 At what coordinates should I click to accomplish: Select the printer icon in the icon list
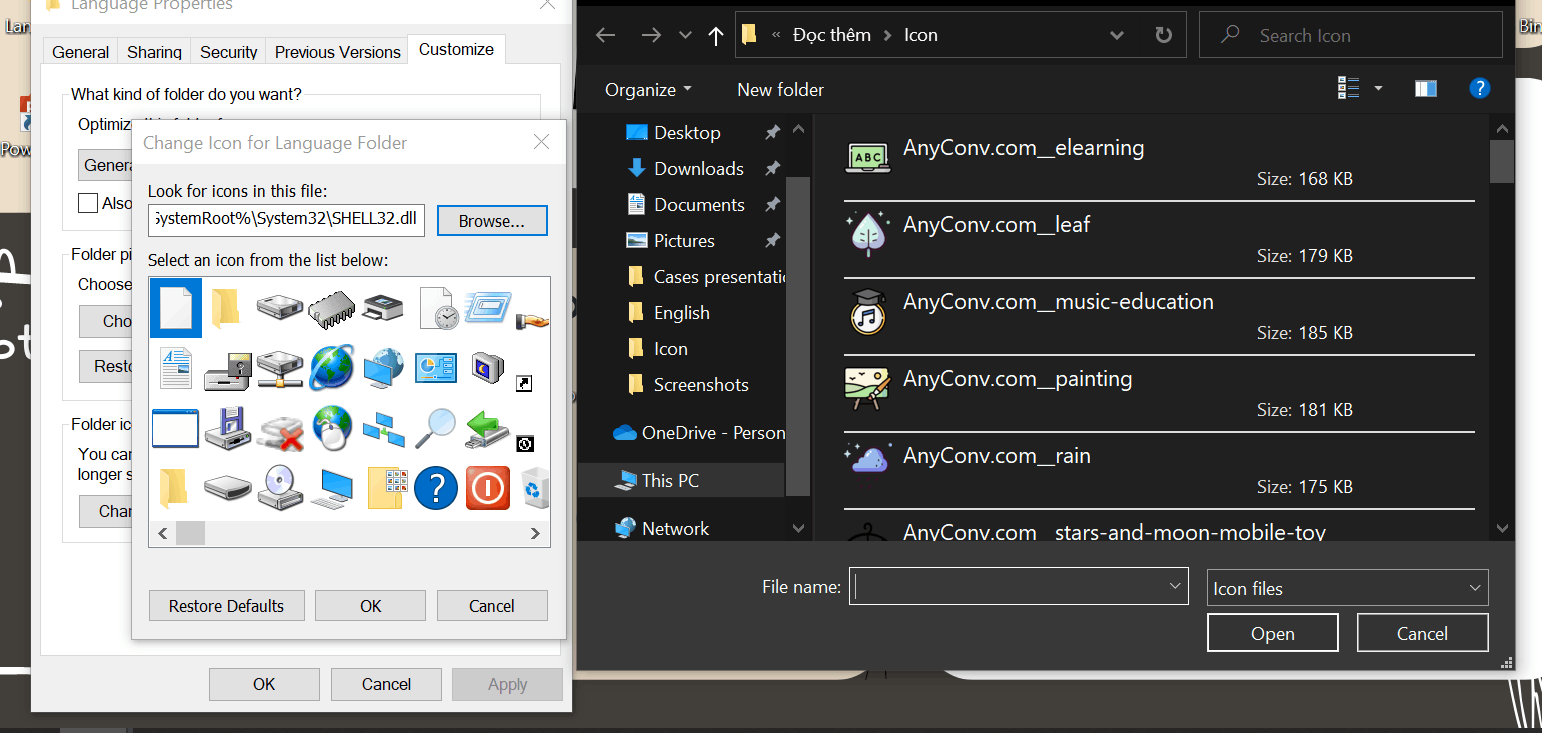coord(383,308)
